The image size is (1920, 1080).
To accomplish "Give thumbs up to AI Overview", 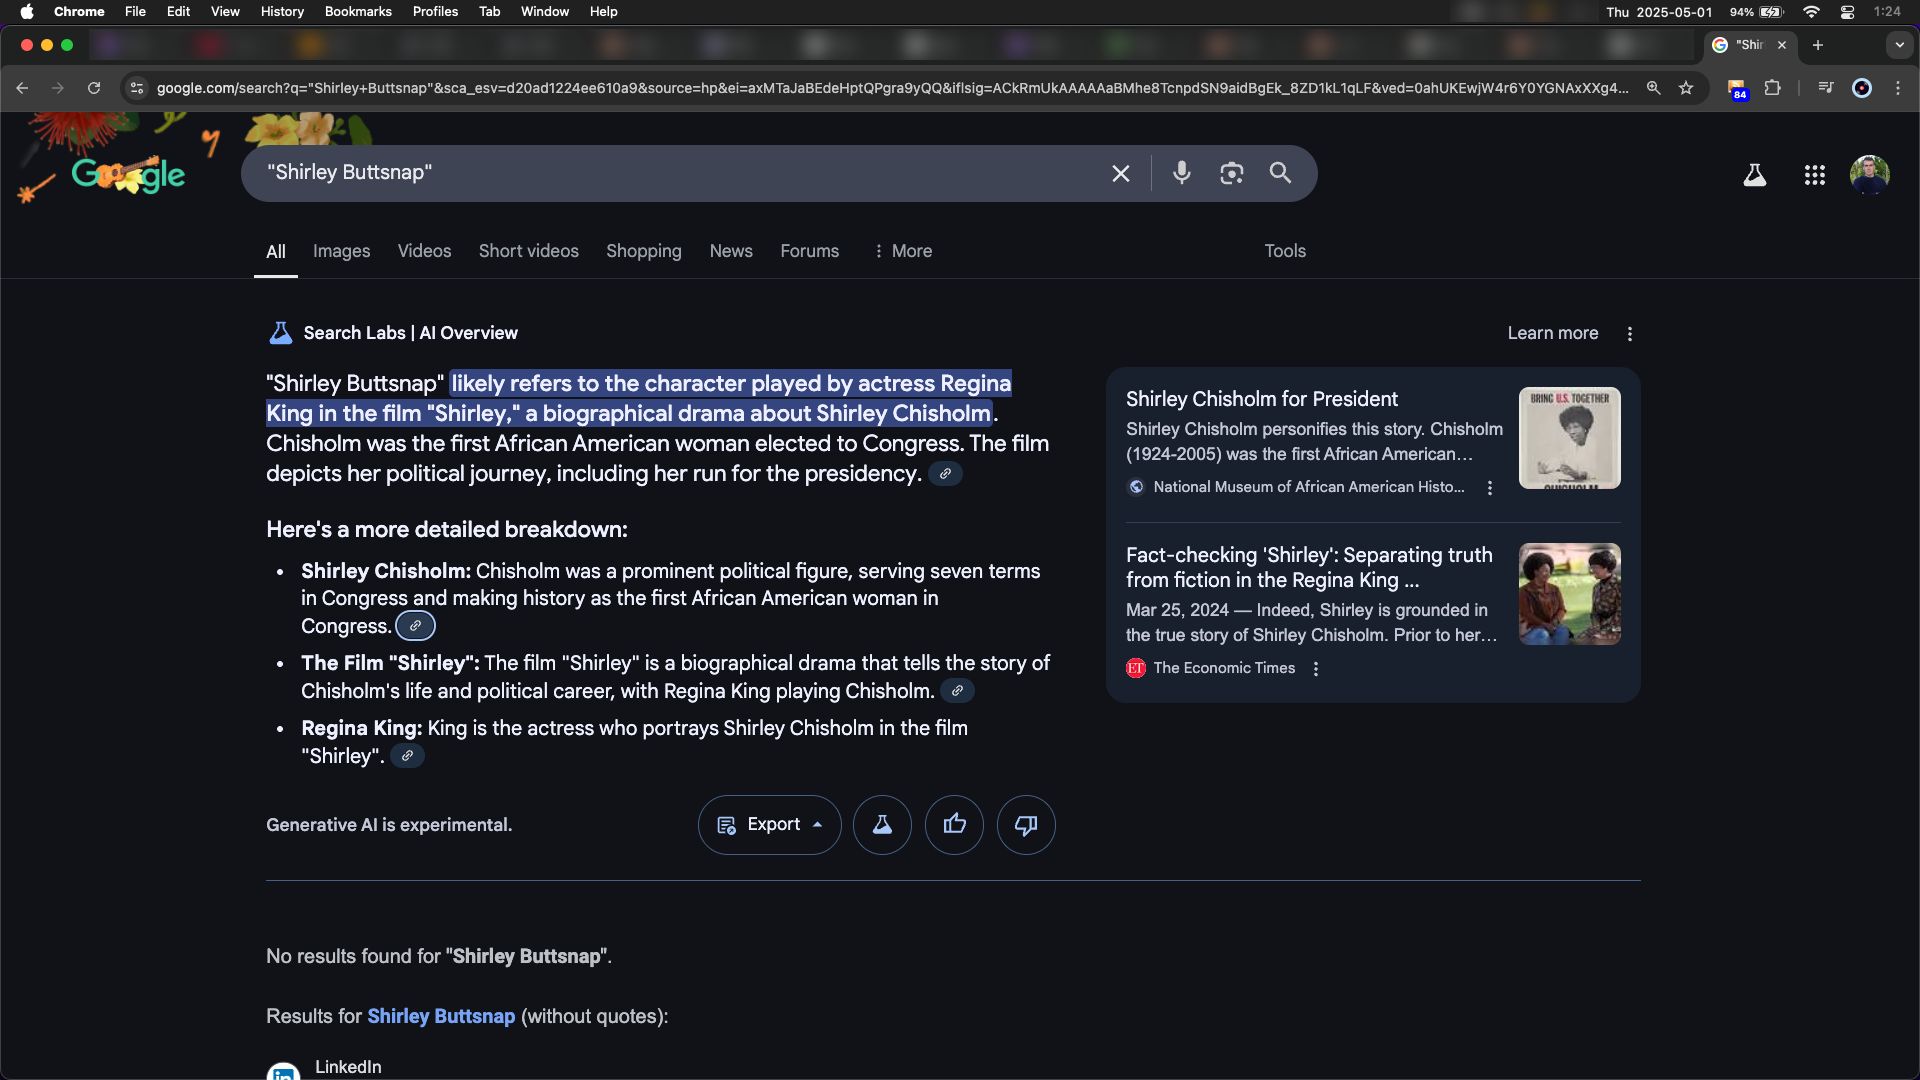I will coord(954,824).
